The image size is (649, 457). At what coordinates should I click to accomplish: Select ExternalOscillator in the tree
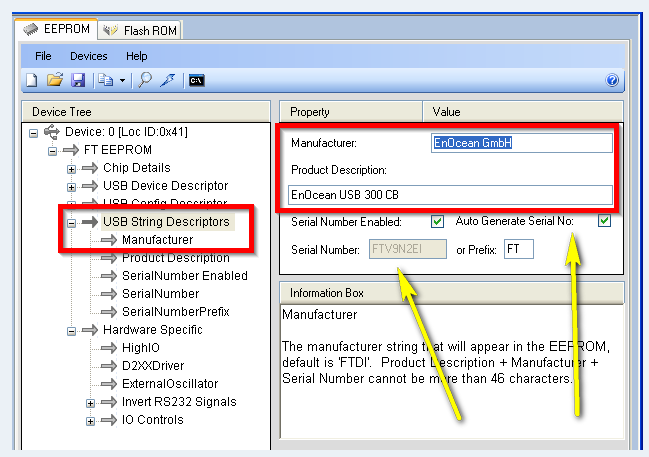click(170, 384)
